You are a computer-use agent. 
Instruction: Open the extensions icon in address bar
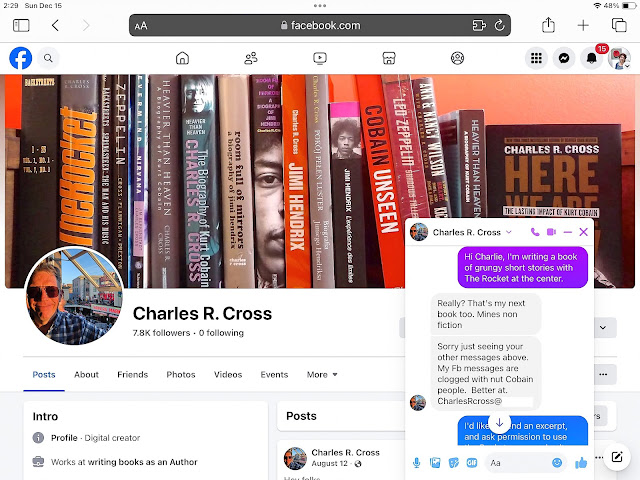(479, 25)
